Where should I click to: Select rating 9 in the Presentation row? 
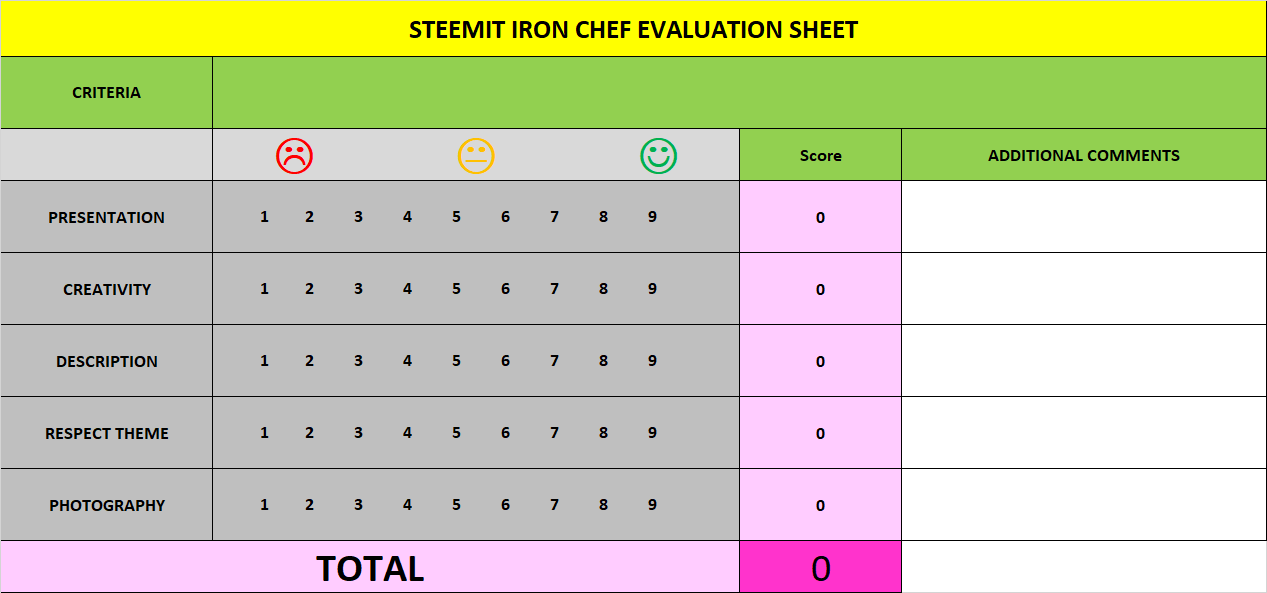click(652, 217)
